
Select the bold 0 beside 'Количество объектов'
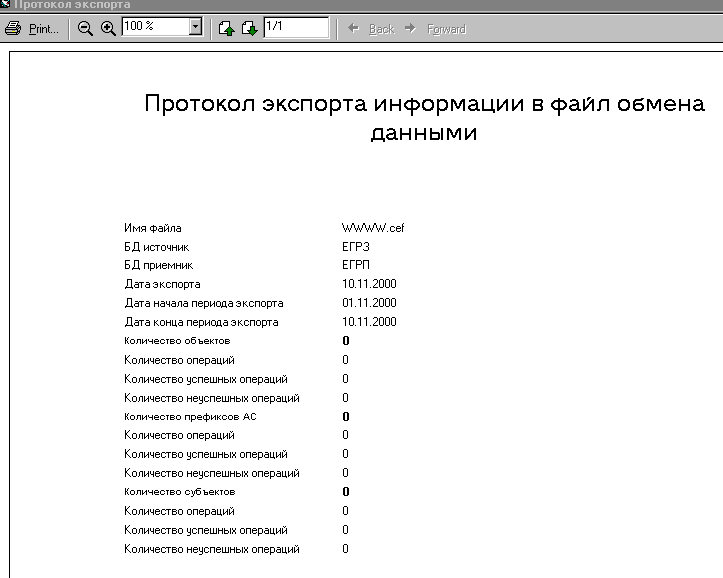tap(346, 341)
